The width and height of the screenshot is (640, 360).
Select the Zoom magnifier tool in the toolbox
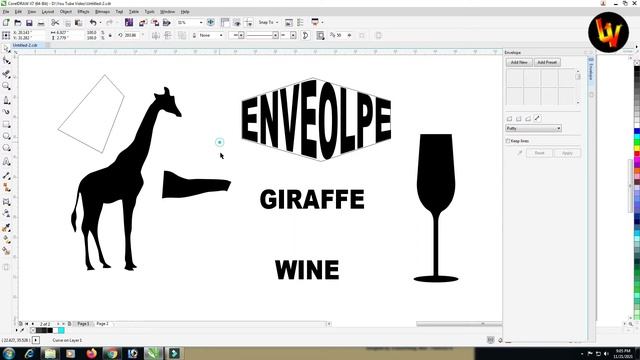pos(7,86)
